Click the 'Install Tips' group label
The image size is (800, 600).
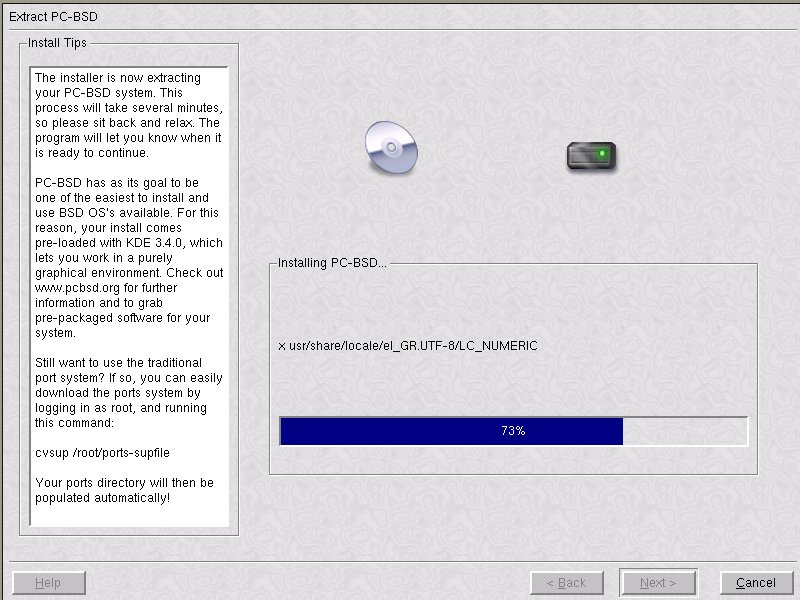[x=57, y=43]
